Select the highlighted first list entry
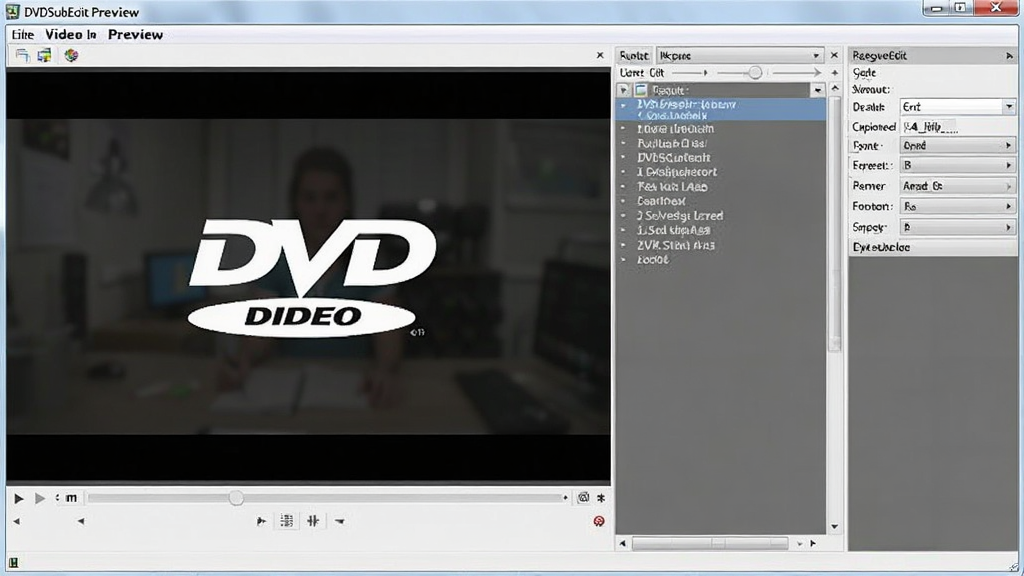The image size is (1024, 576). [721, 110]
